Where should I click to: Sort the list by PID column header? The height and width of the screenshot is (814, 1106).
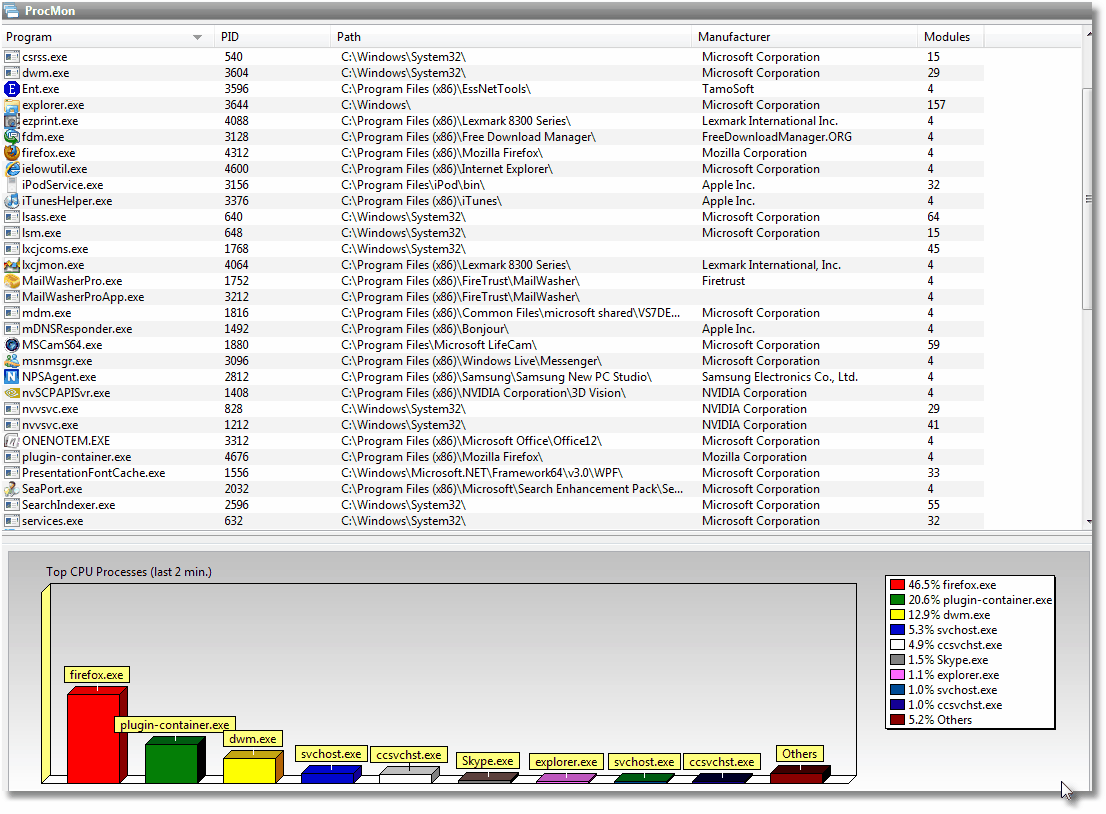pos(272,37)
